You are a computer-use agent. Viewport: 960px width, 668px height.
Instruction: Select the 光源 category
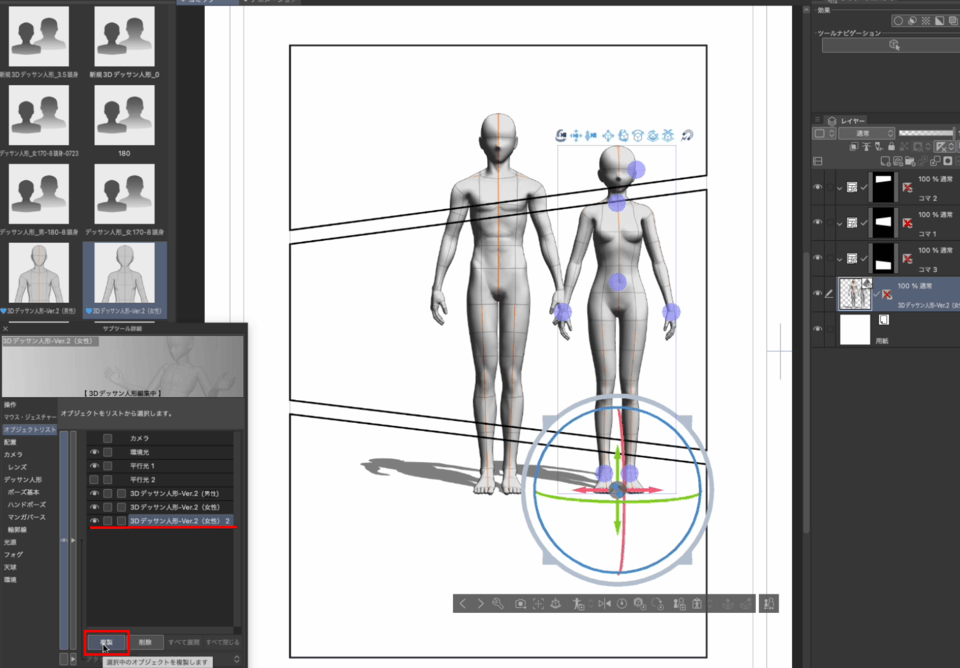(10, 542)
